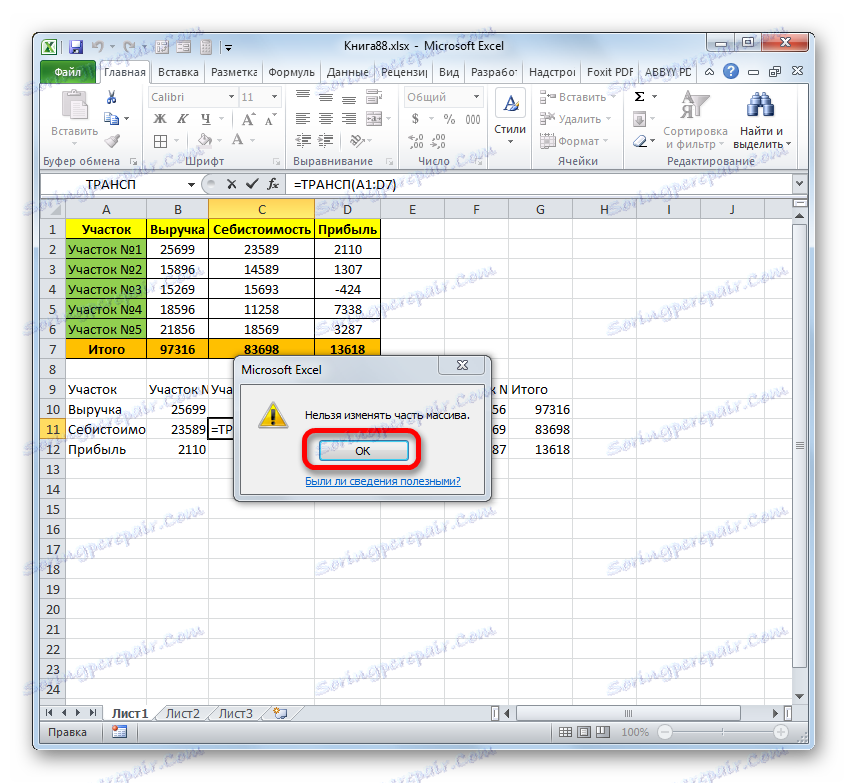Open the 'Были ли сведения полезными?' link
Screen dimensions: 848x783
383,481
